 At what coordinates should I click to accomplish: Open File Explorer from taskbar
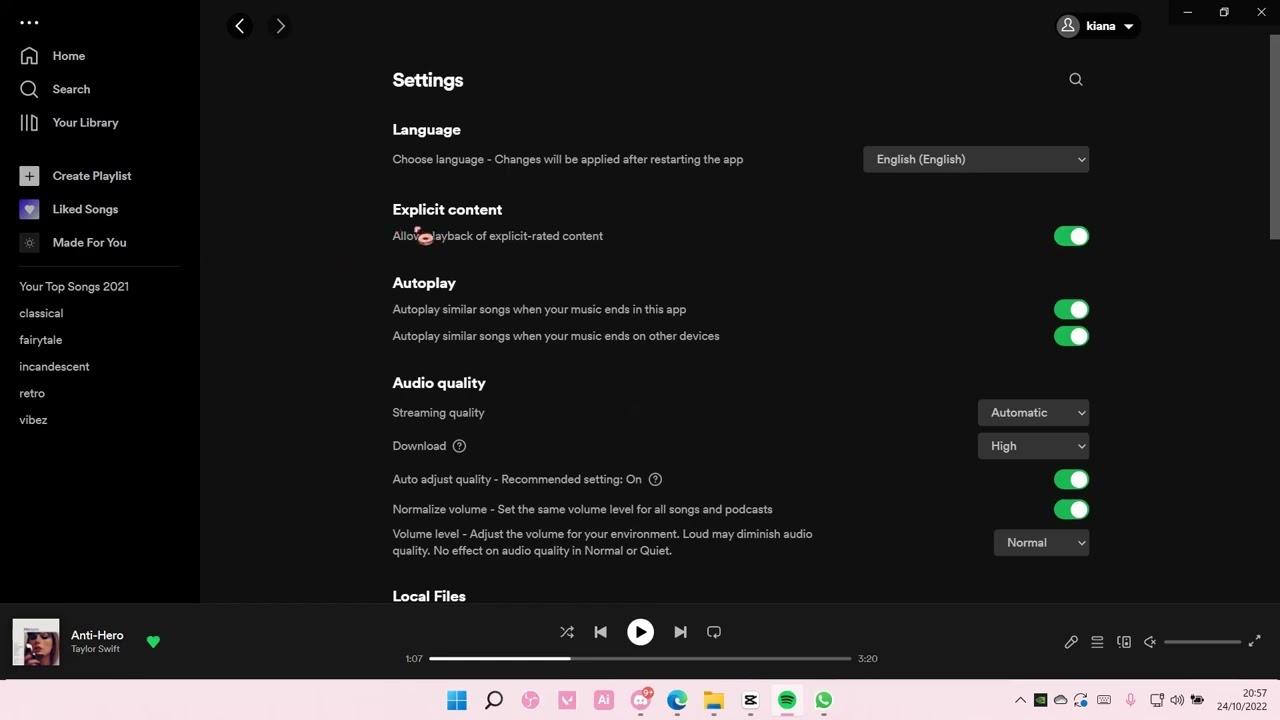click(713, 700)
